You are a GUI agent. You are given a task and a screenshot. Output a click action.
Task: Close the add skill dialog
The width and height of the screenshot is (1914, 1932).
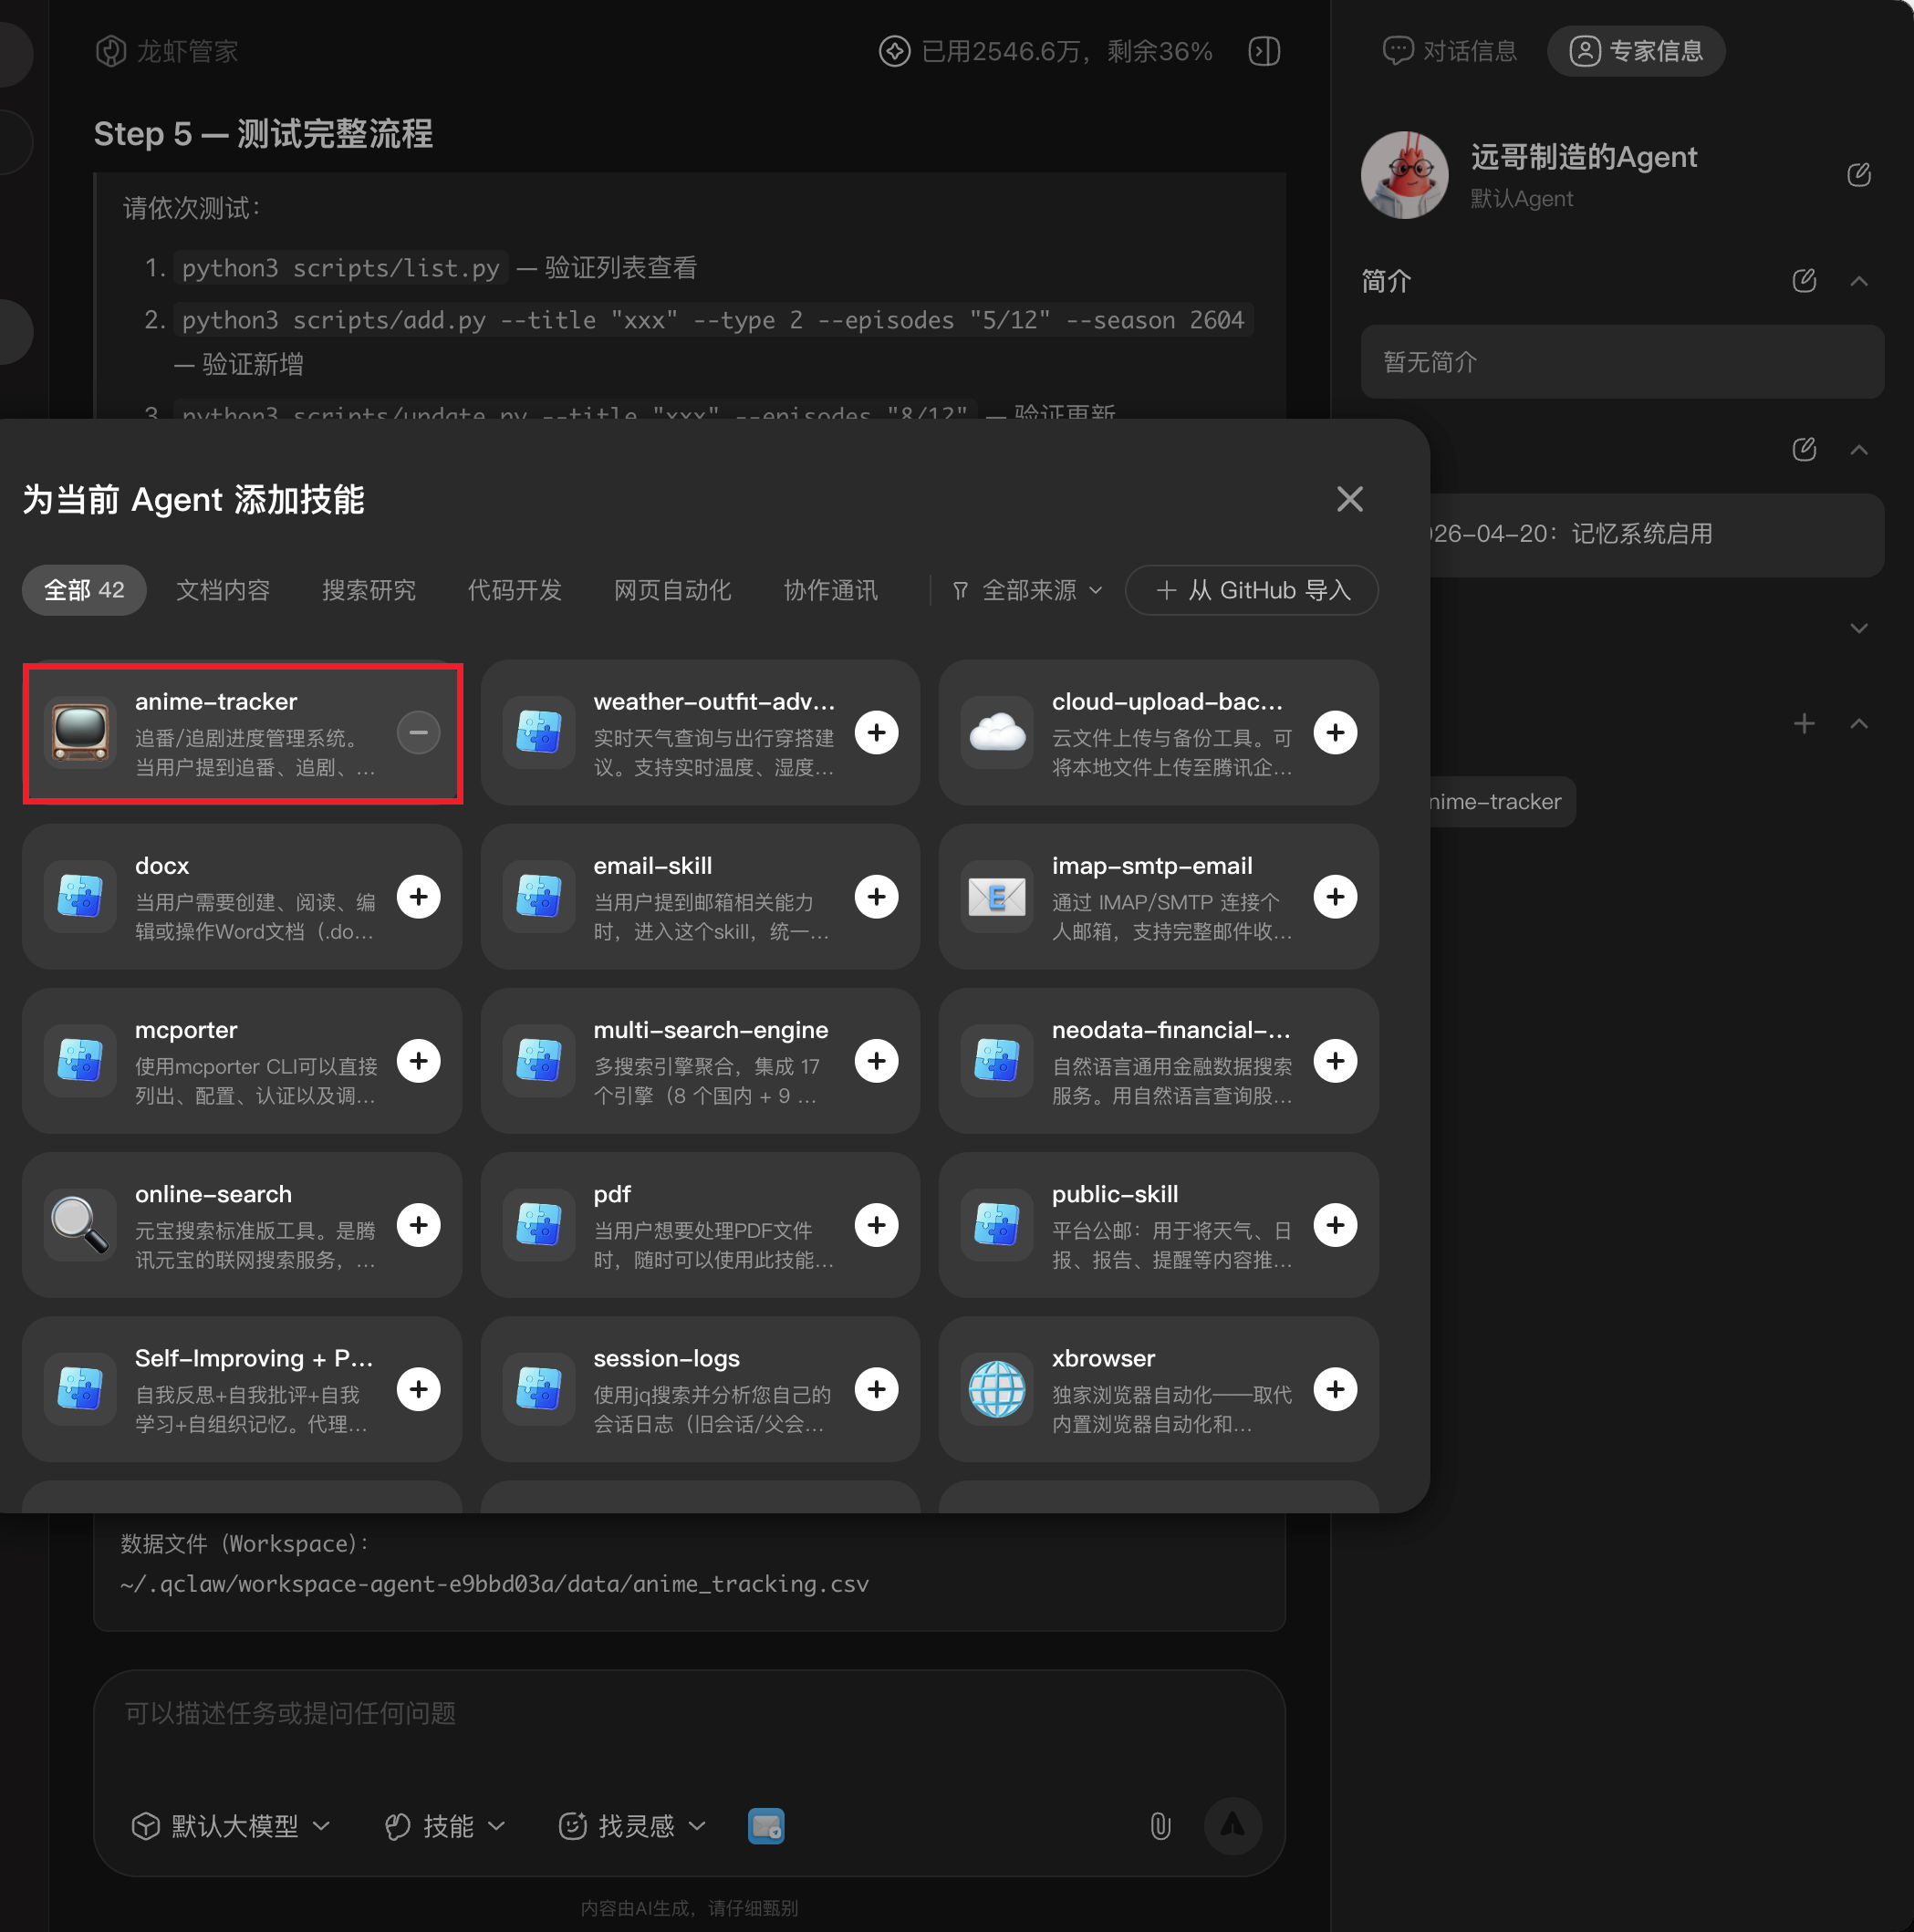pos(1349,498)
